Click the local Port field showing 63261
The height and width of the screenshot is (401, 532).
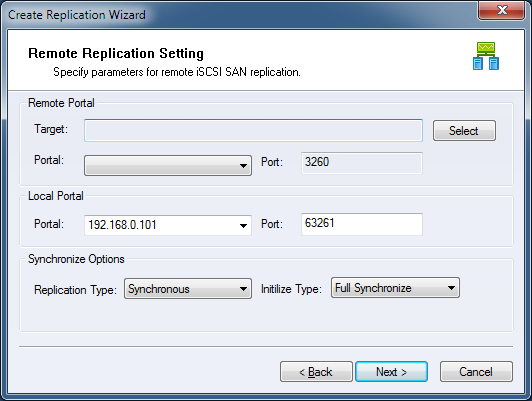click(362, 224)
